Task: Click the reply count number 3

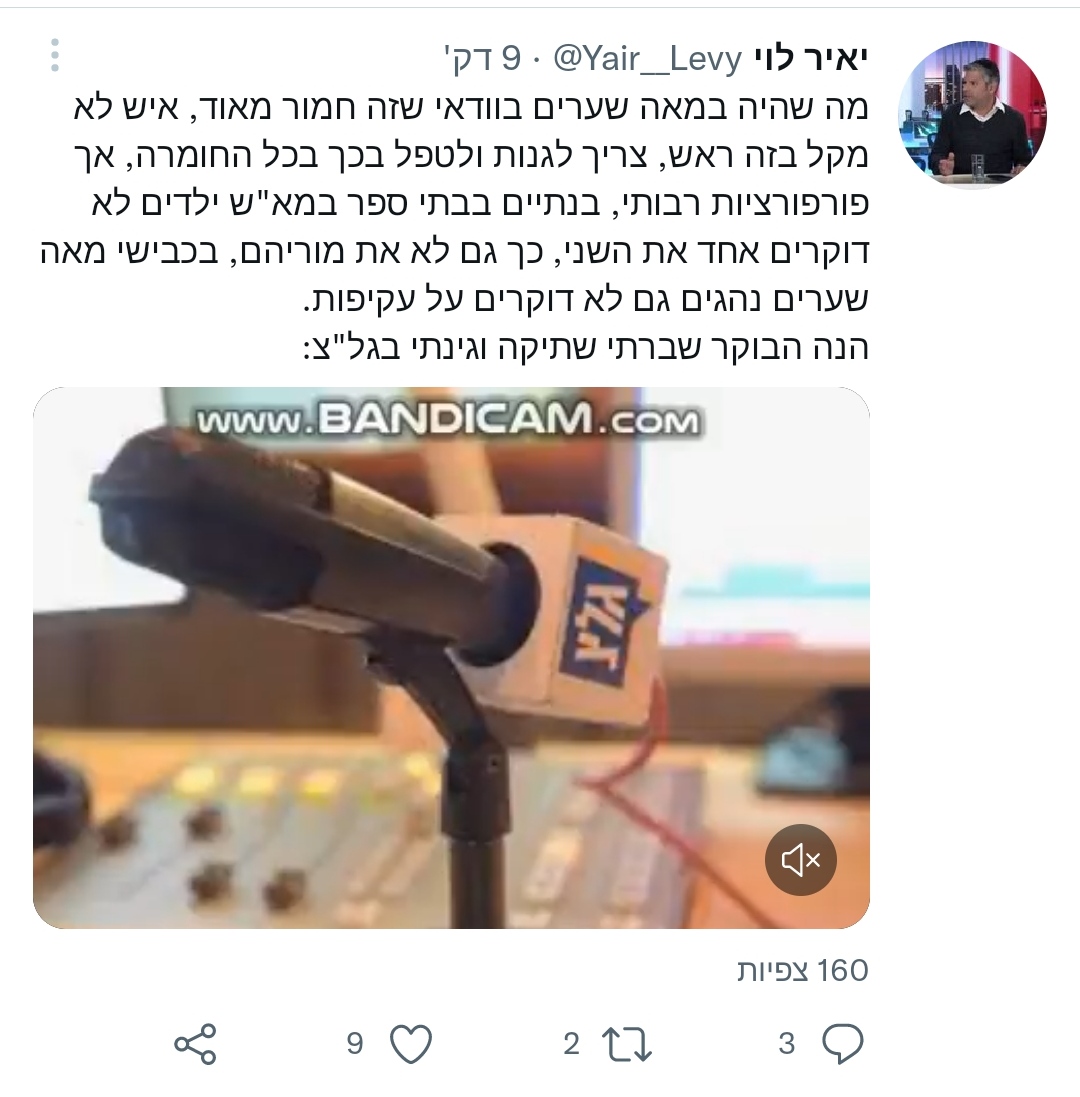Action: click(787, 1044)
